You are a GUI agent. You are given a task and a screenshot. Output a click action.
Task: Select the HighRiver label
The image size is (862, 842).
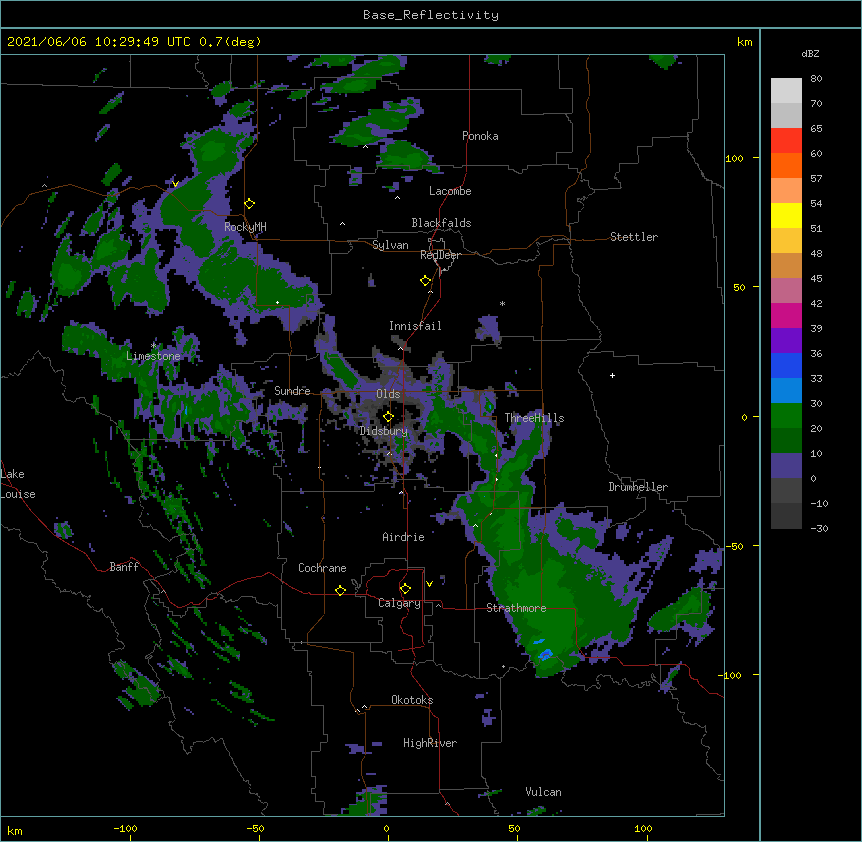[430, 743]
